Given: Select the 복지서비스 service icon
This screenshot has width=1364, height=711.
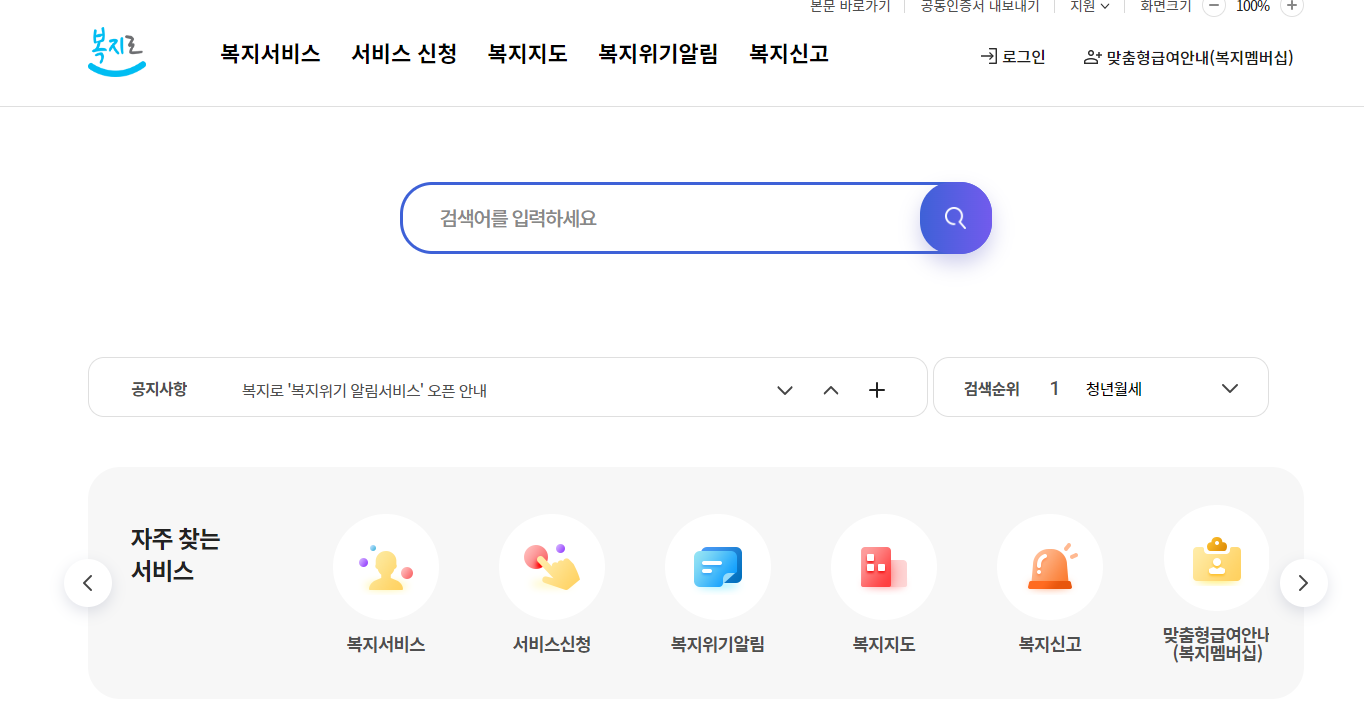Looking at the screenshot, I should (386, 566).
